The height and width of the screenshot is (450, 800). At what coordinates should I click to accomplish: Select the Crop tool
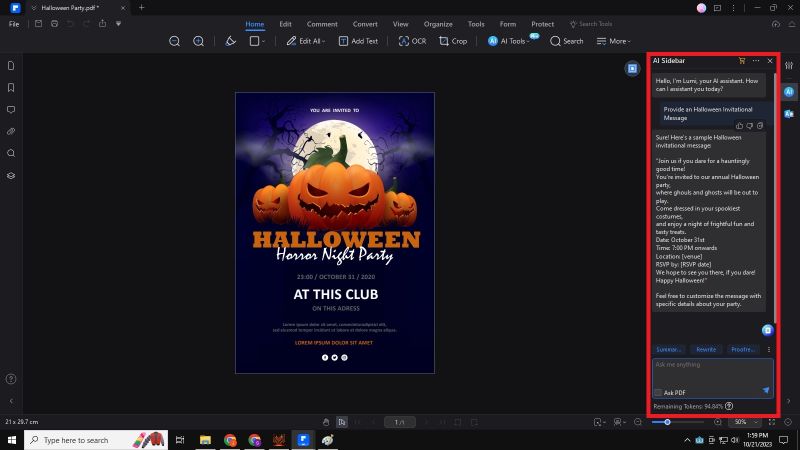point(453,41)
